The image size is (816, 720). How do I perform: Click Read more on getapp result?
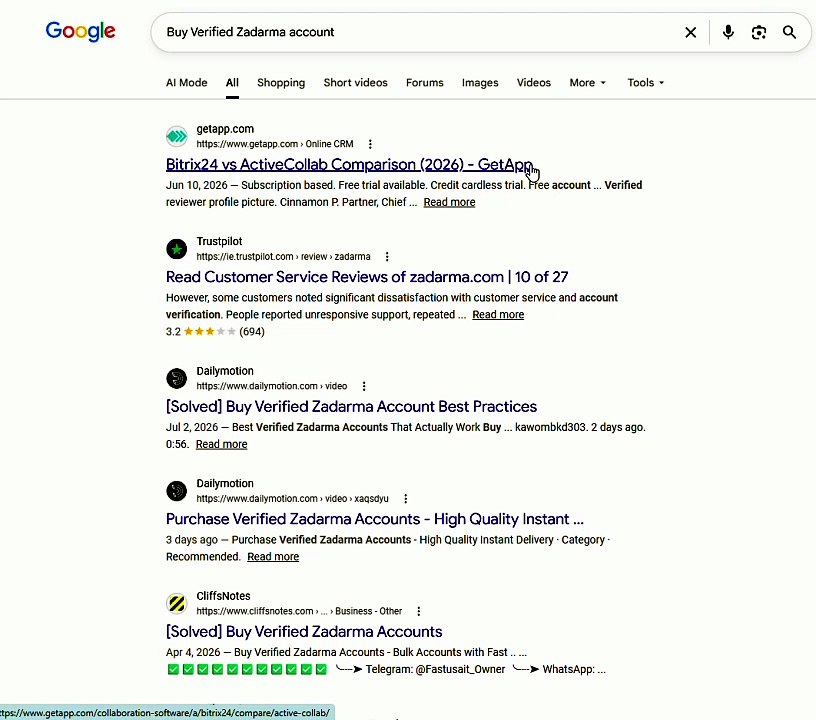[x=449, y=202]
